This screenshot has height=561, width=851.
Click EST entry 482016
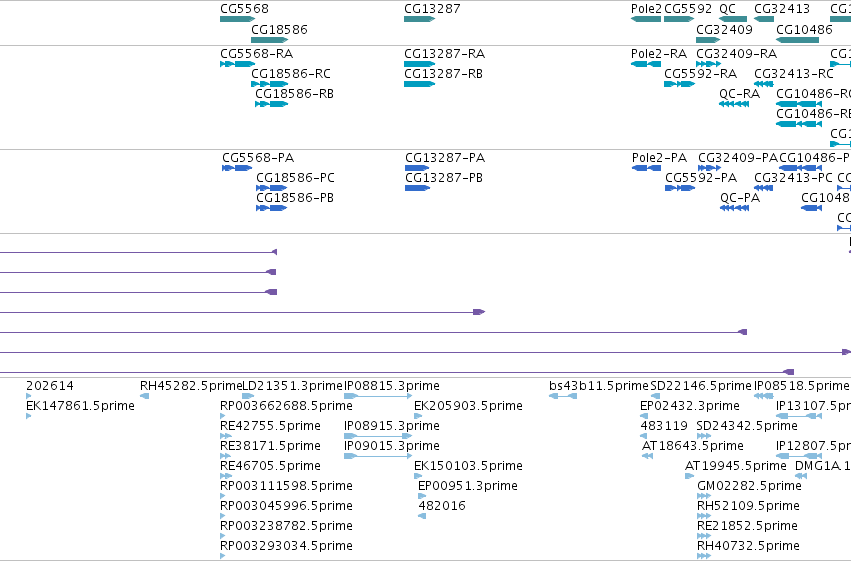point(442,506)
